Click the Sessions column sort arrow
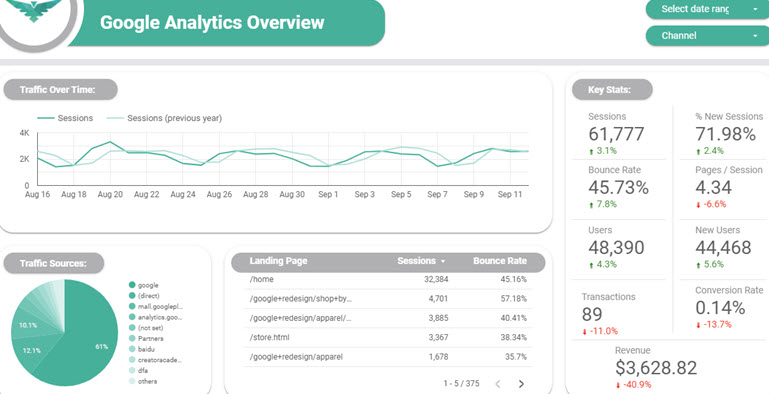This screenshot has width=769, height=394. point(443,262)
